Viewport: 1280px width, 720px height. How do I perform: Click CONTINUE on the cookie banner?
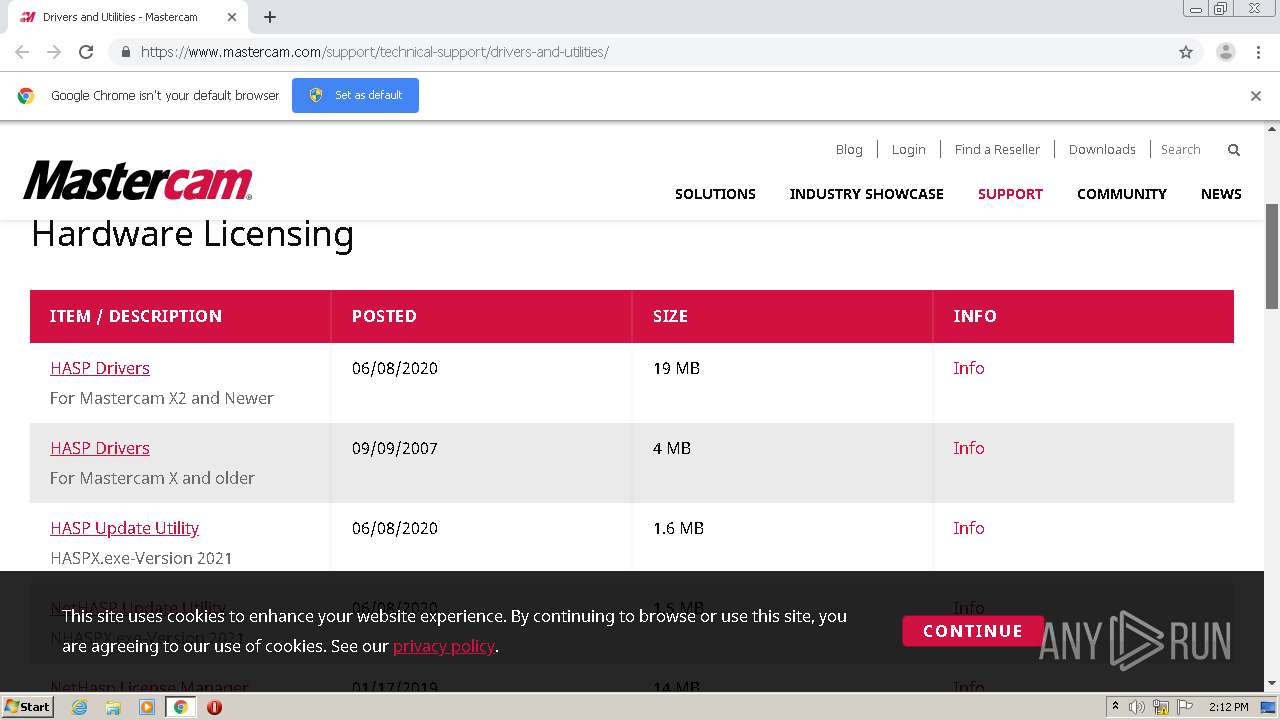973,631
